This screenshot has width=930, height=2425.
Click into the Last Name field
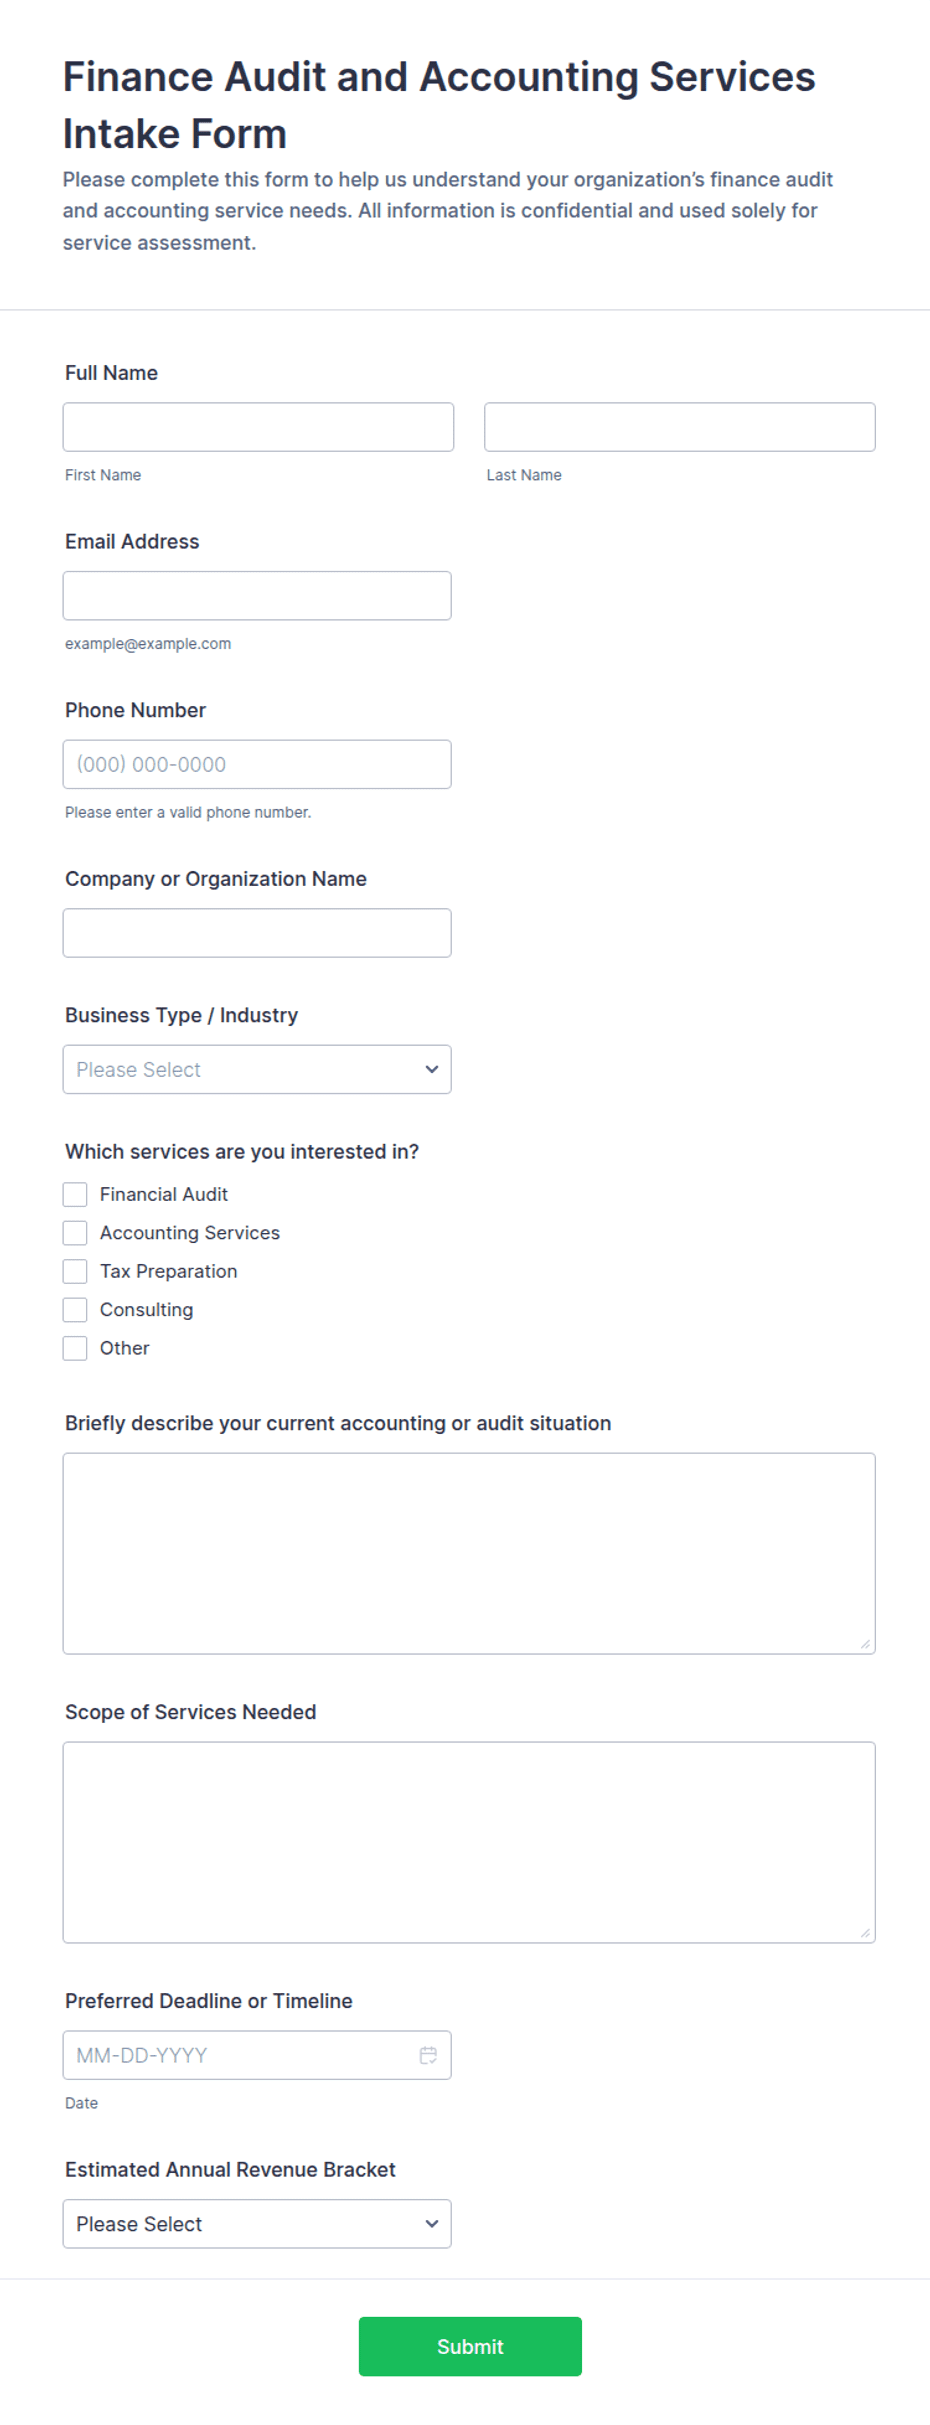pyautogui.click(x=680, y=427)
